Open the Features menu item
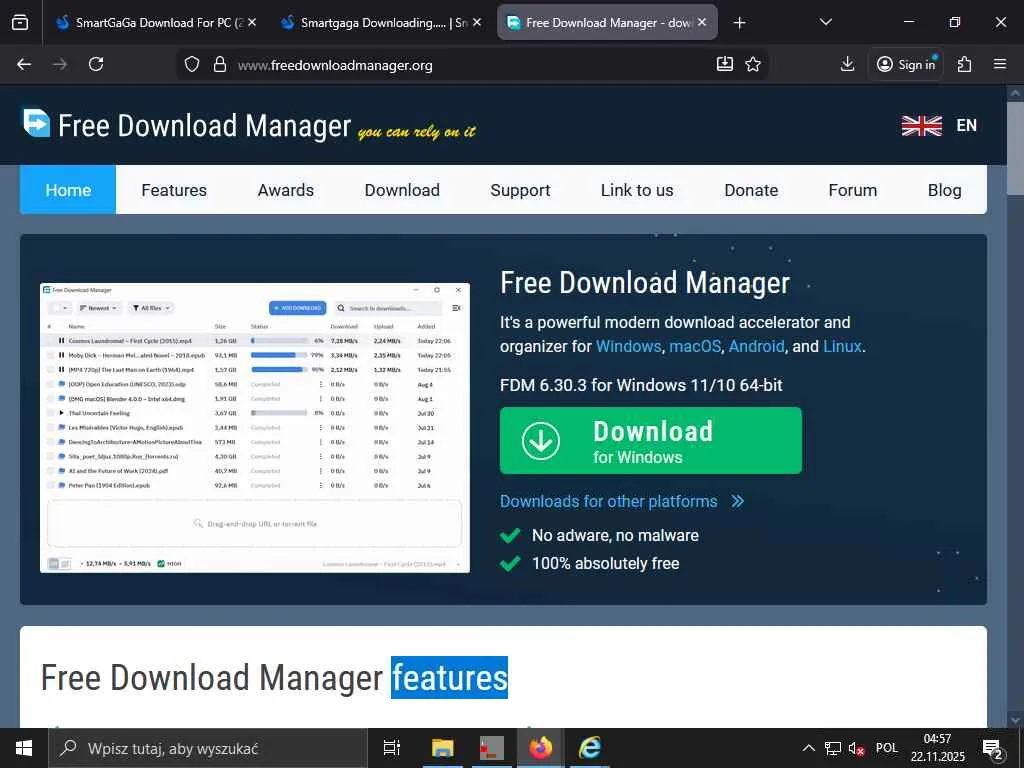 coord(174,190)
